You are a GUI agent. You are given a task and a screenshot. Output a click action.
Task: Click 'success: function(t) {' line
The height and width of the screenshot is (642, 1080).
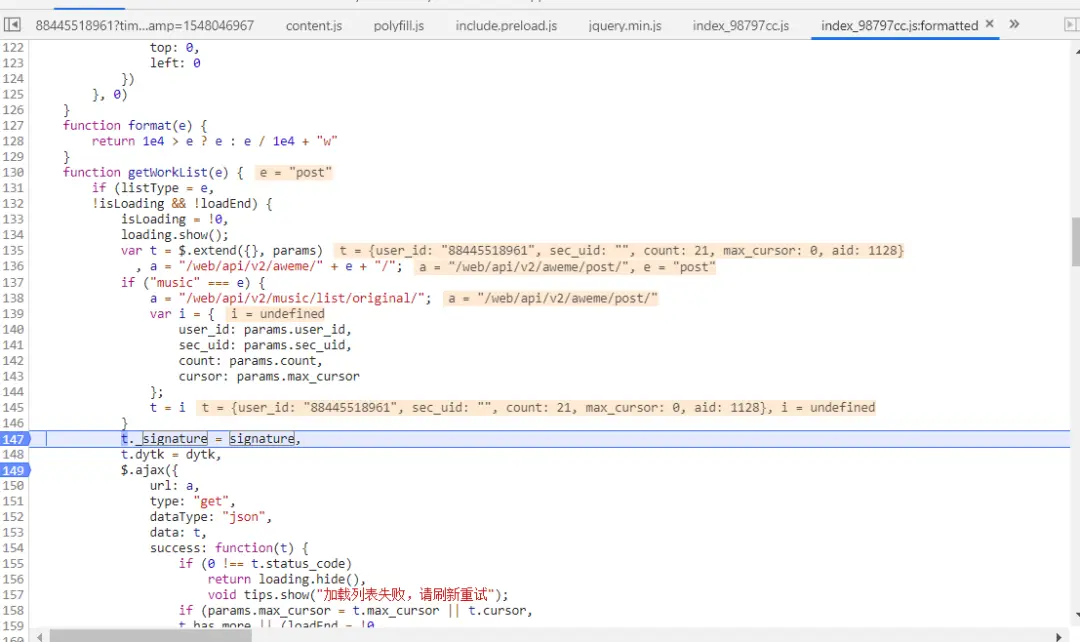(229, 548)
